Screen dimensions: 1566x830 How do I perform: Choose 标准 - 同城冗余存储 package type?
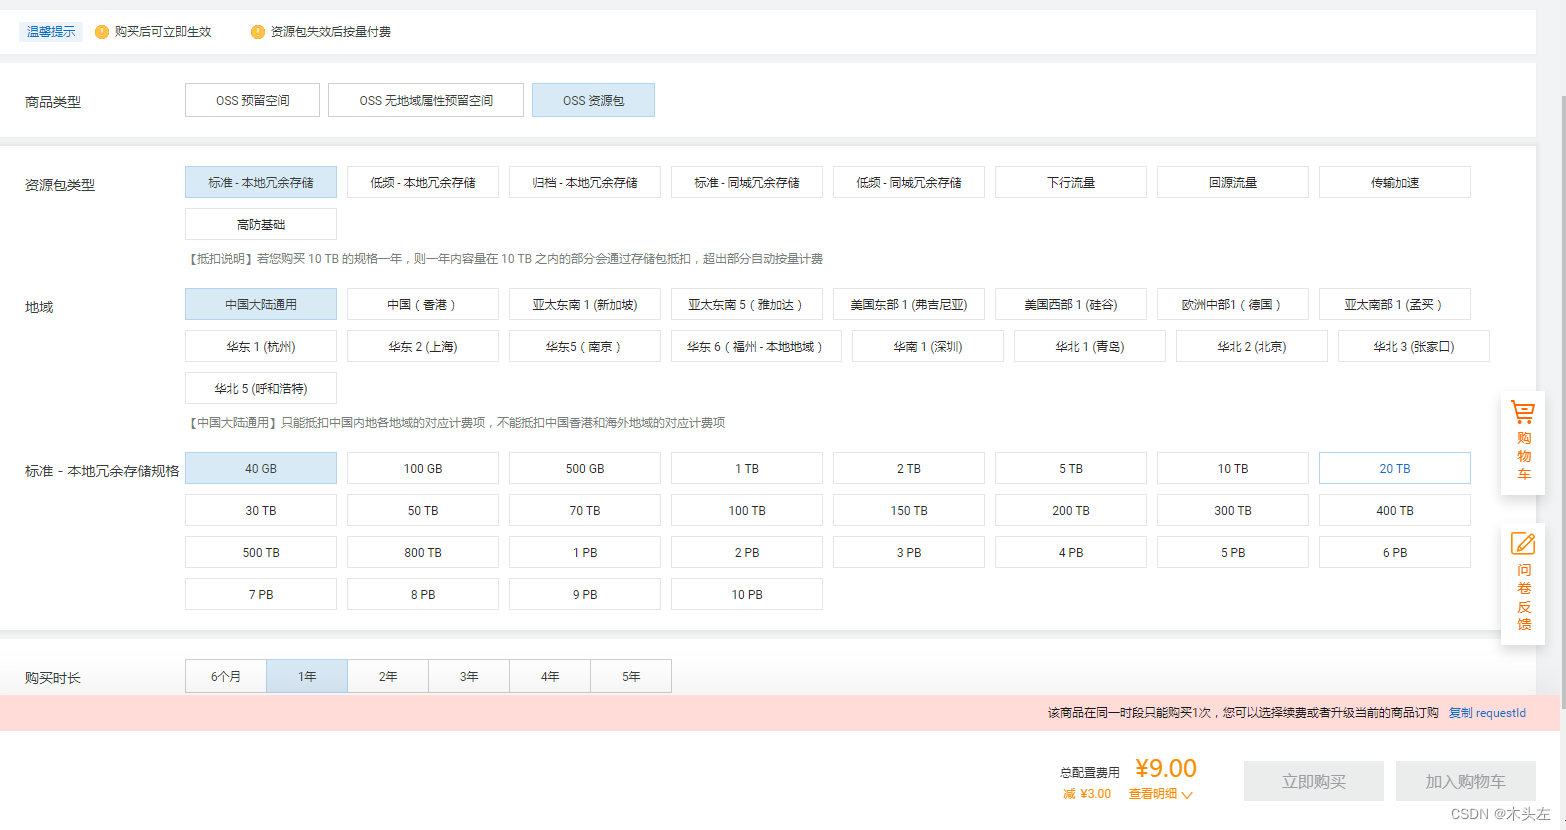(747, 182)
